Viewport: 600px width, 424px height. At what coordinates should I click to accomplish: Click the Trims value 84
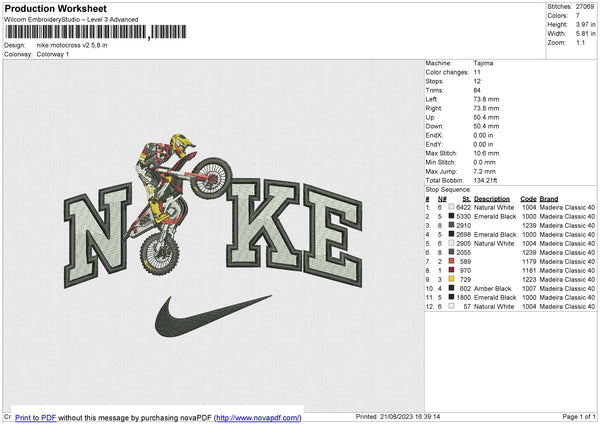(477, 90)
